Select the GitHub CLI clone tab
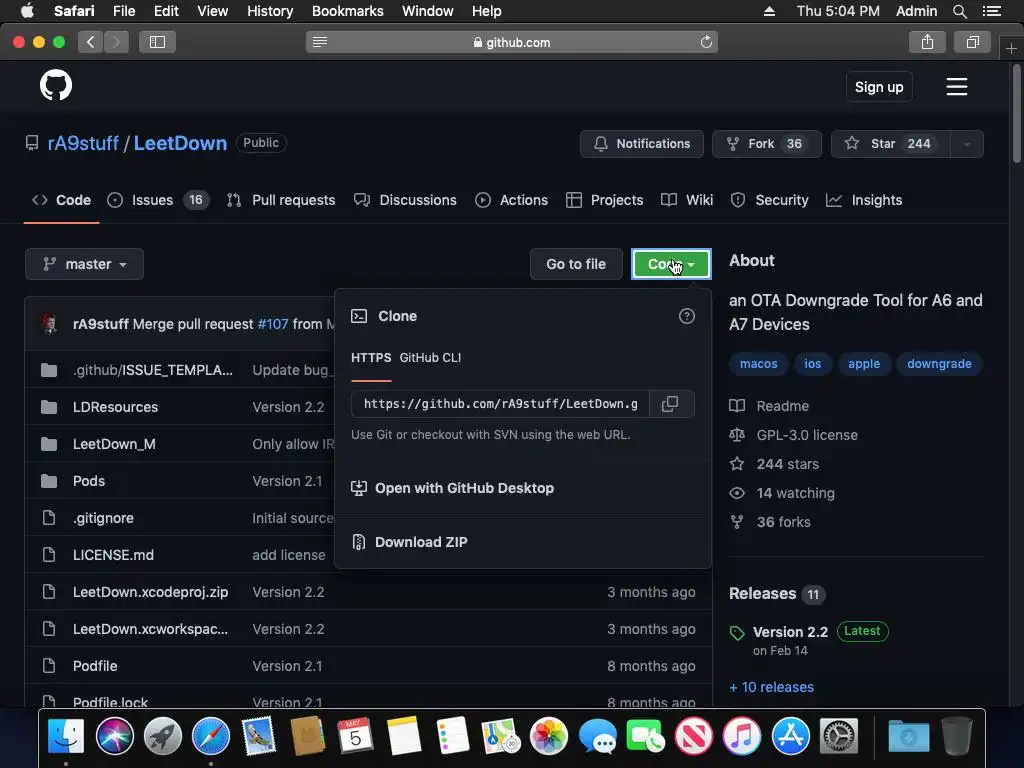1024x768 pixels. (430, 358)
